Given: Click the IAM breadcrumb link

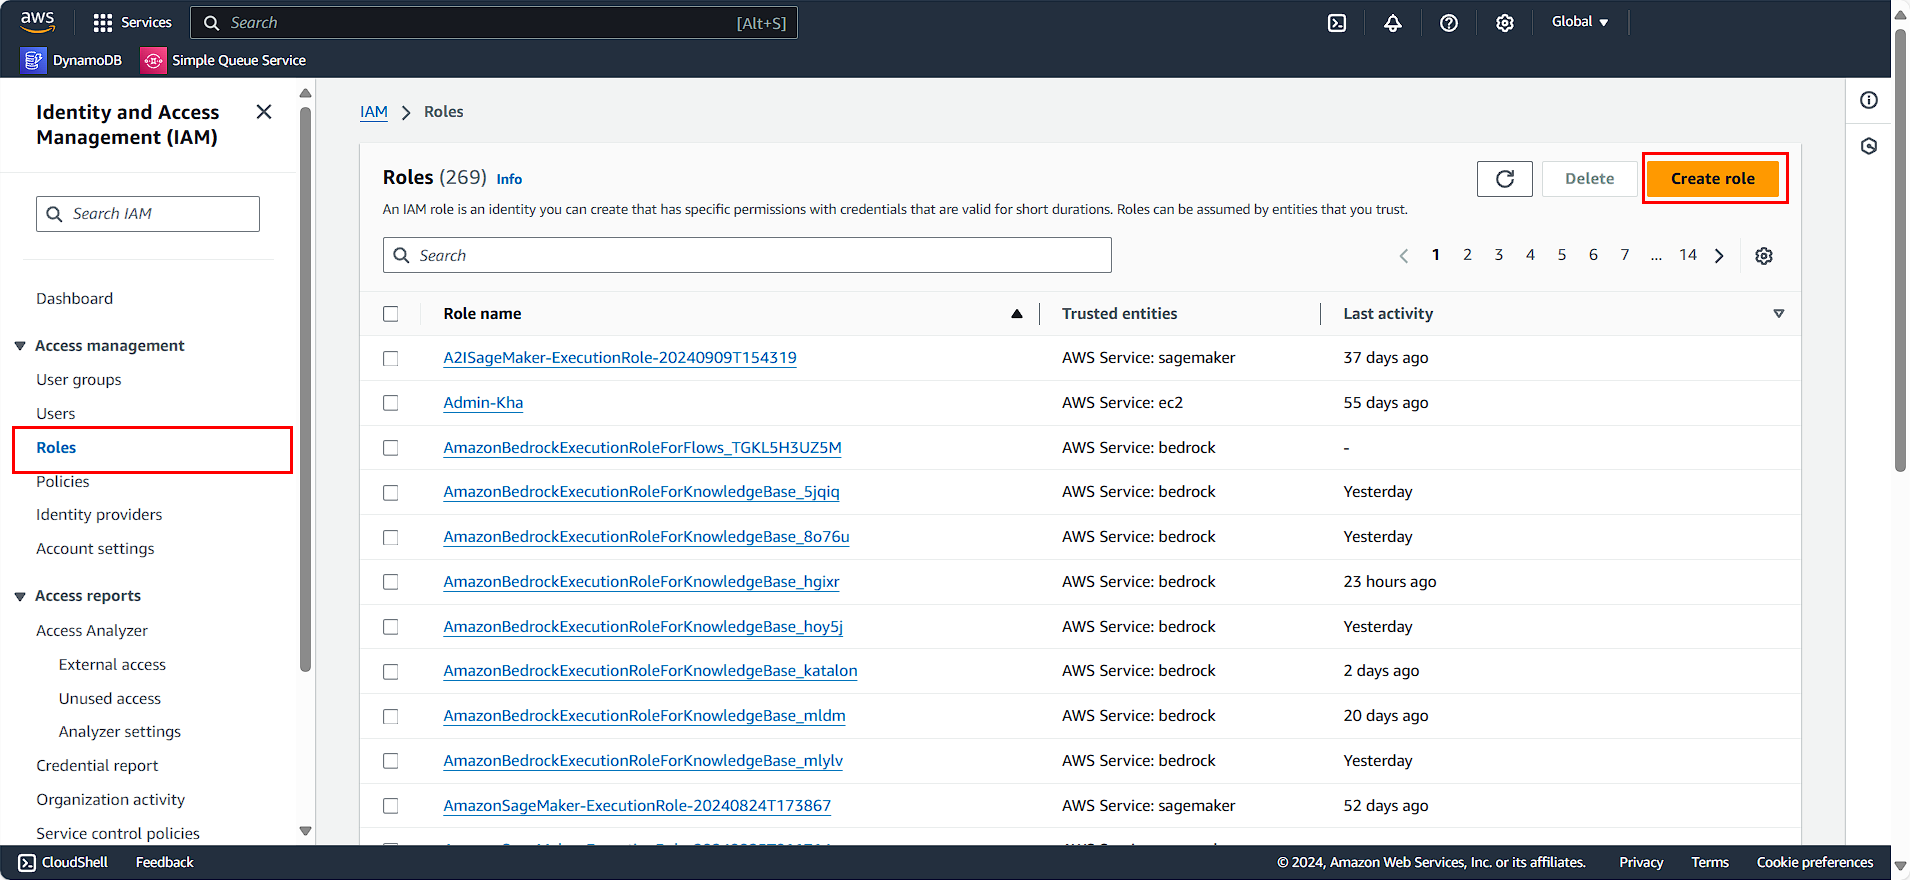Looking at the screenshot, I should tap(374, 112).
